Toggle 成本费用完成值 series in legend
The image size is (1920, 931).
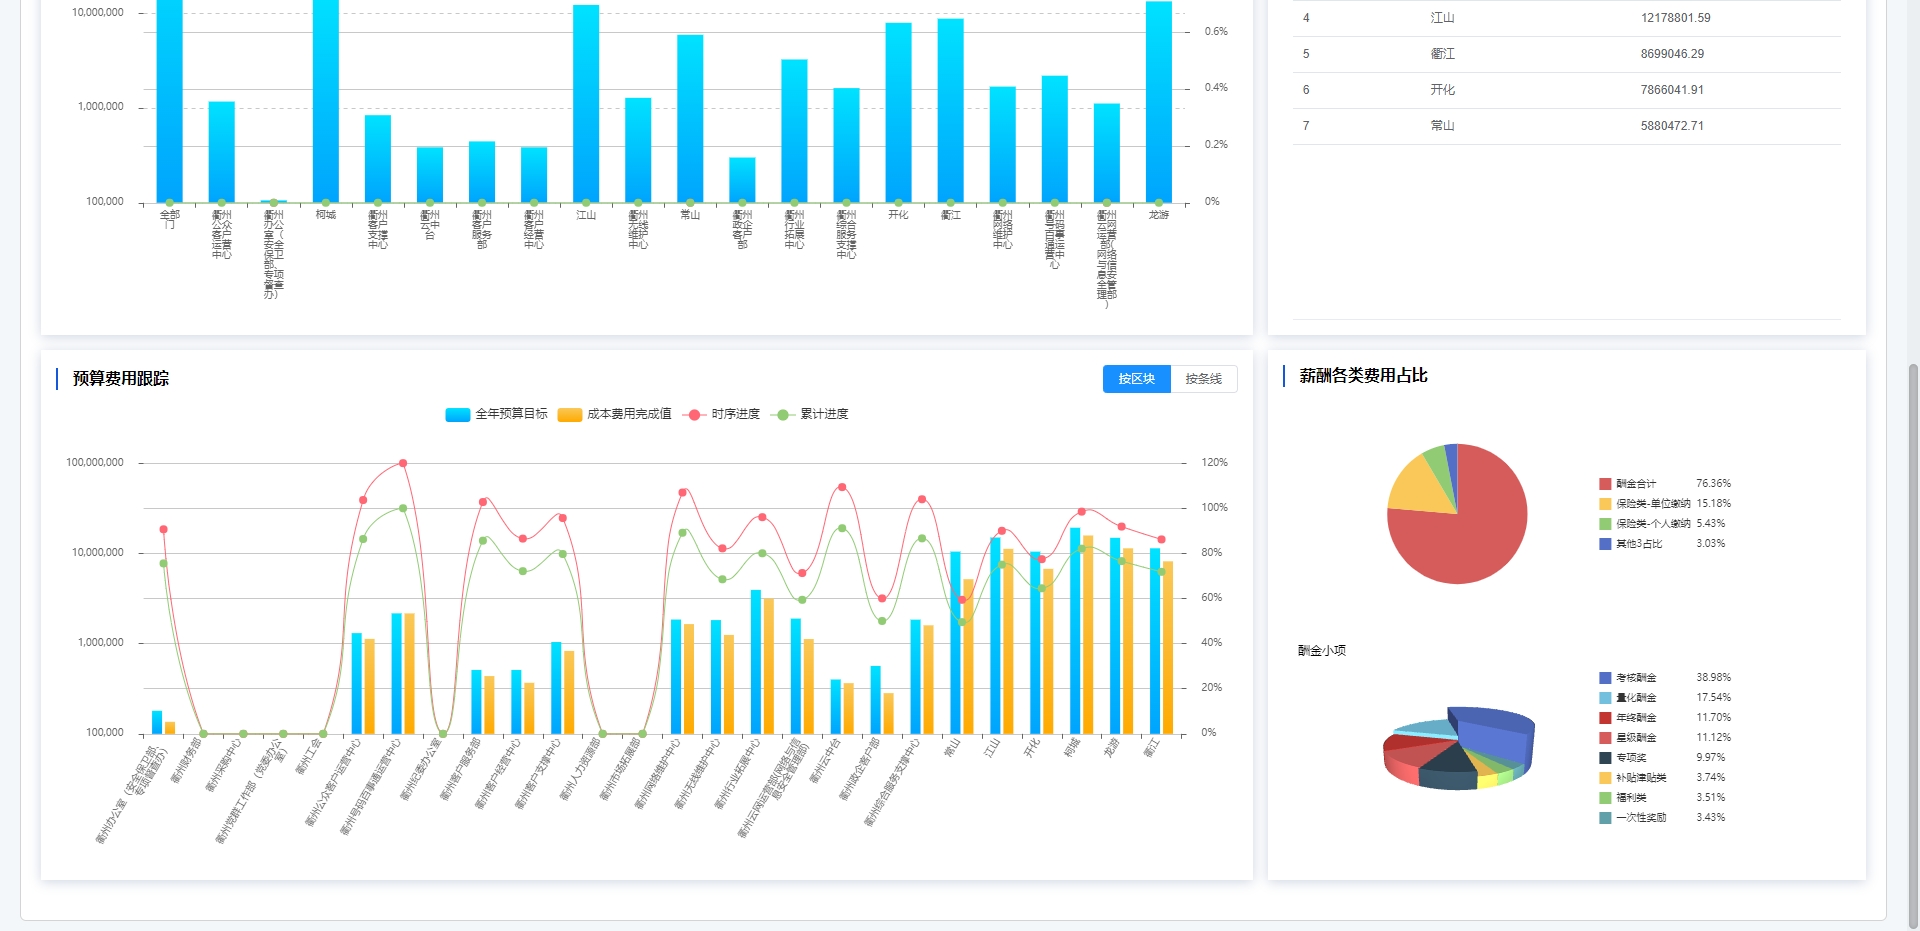coord(614,414)
